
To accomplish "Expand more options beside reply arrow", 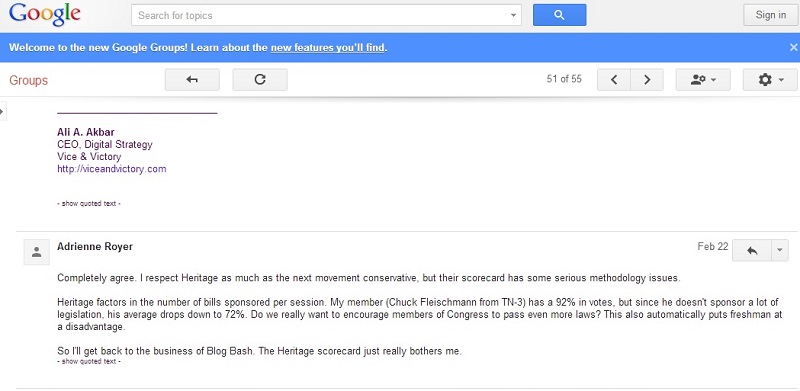I will (780, 250).
